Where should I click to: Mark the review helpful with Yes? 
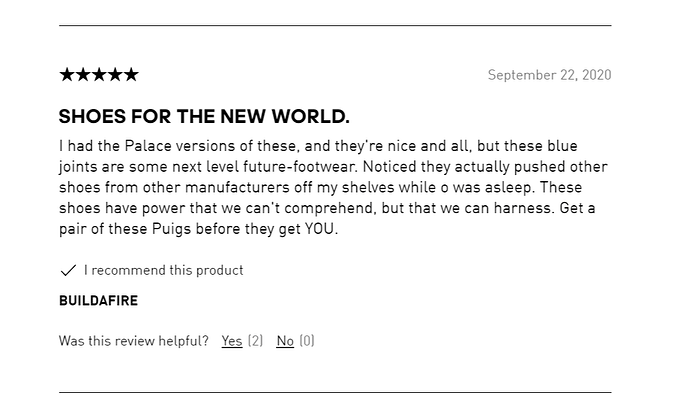[232, 341]
